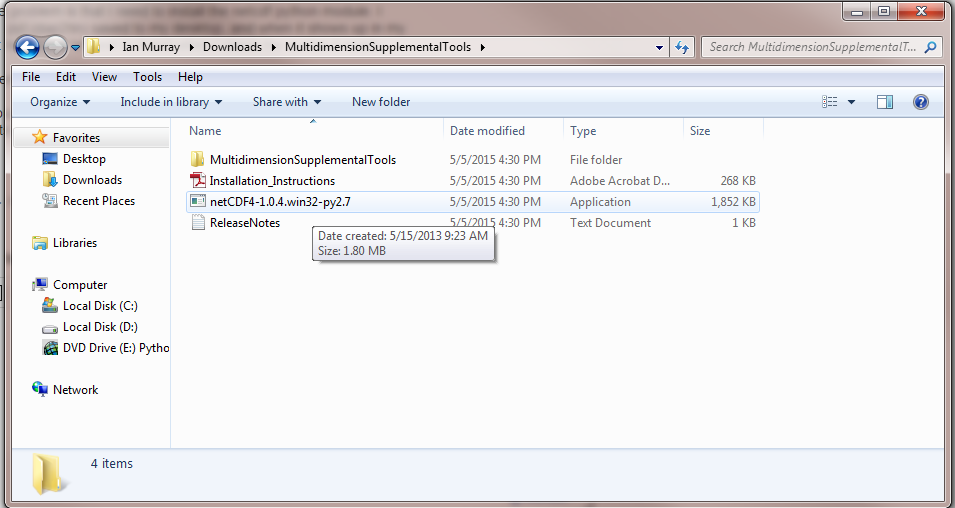955x508 pixels.
Task: Select the netCDF4-1.0.4.win32-py2.7 application file
Action: (473, 202)
